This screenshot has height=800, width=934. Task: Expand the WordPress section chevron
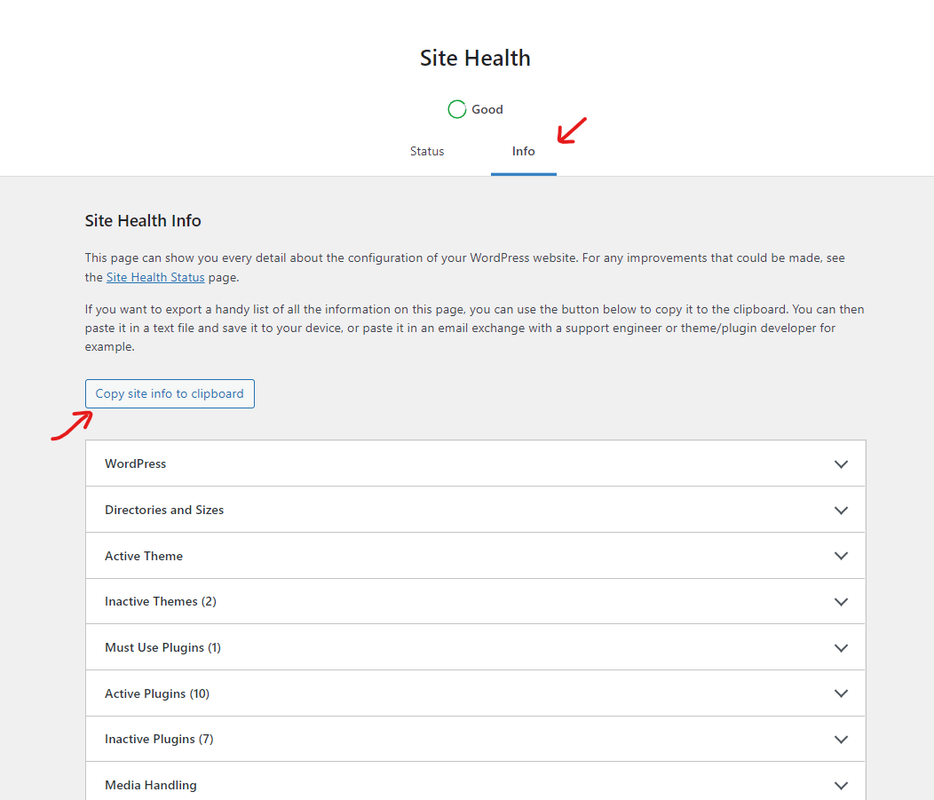[841, 464]
